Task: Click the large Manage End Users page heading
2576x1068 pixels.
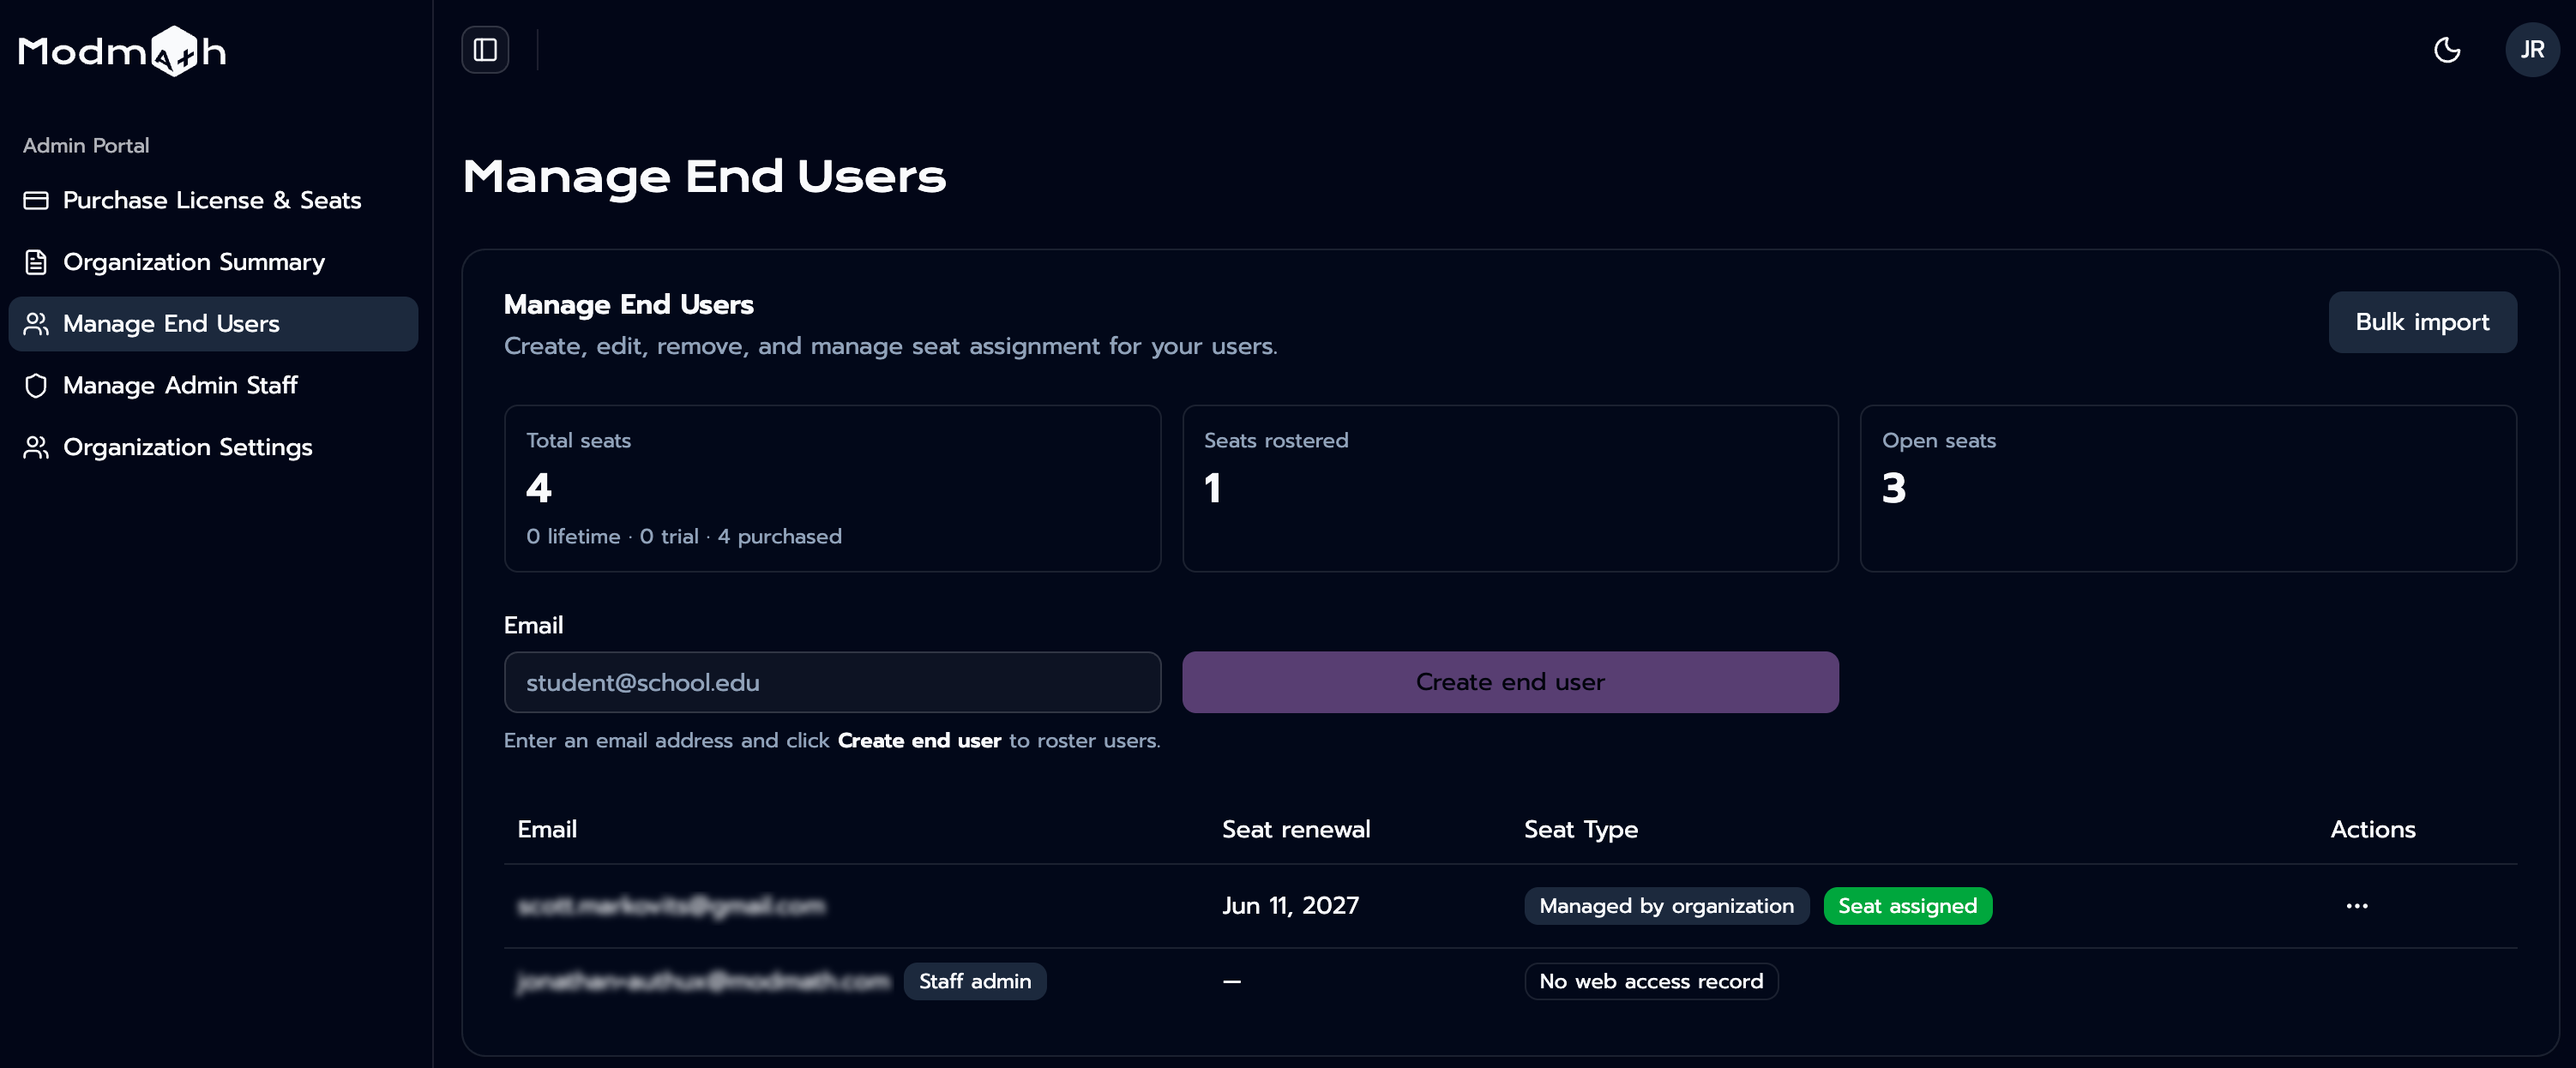Action: (704, 177)
